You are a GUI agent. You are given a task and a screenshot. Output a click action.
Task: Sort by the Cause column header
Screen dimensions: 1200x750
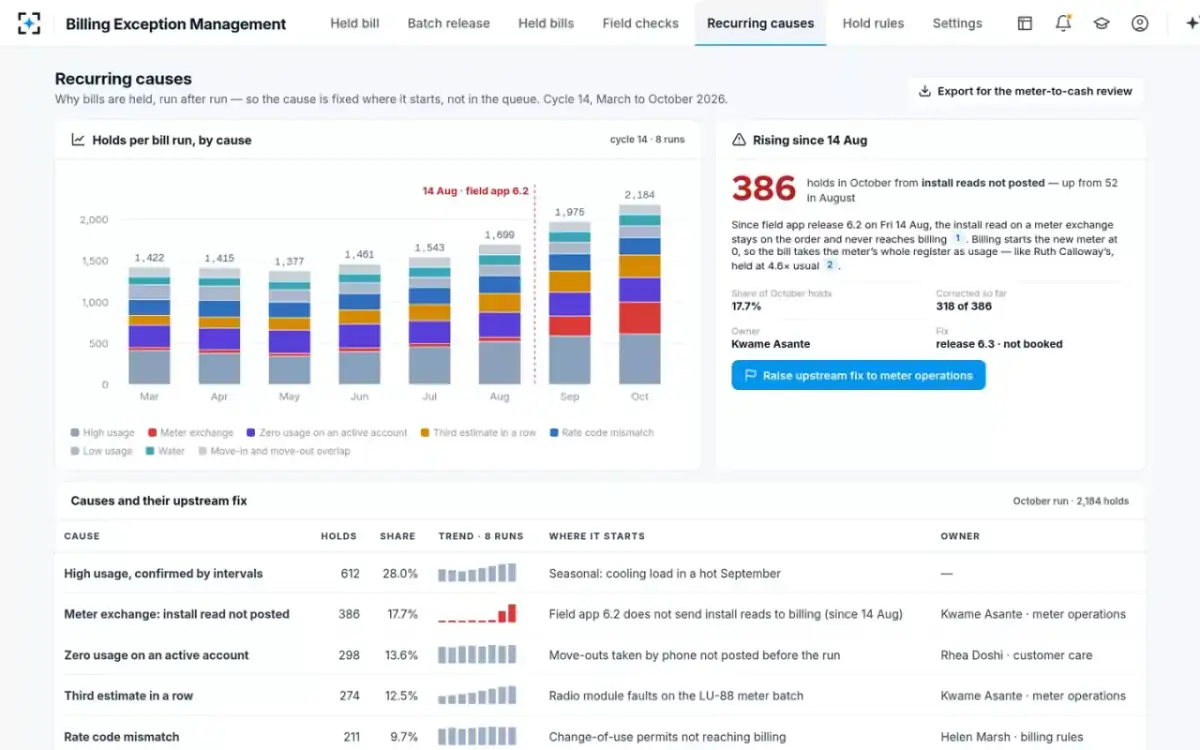(x=82, y=536)
